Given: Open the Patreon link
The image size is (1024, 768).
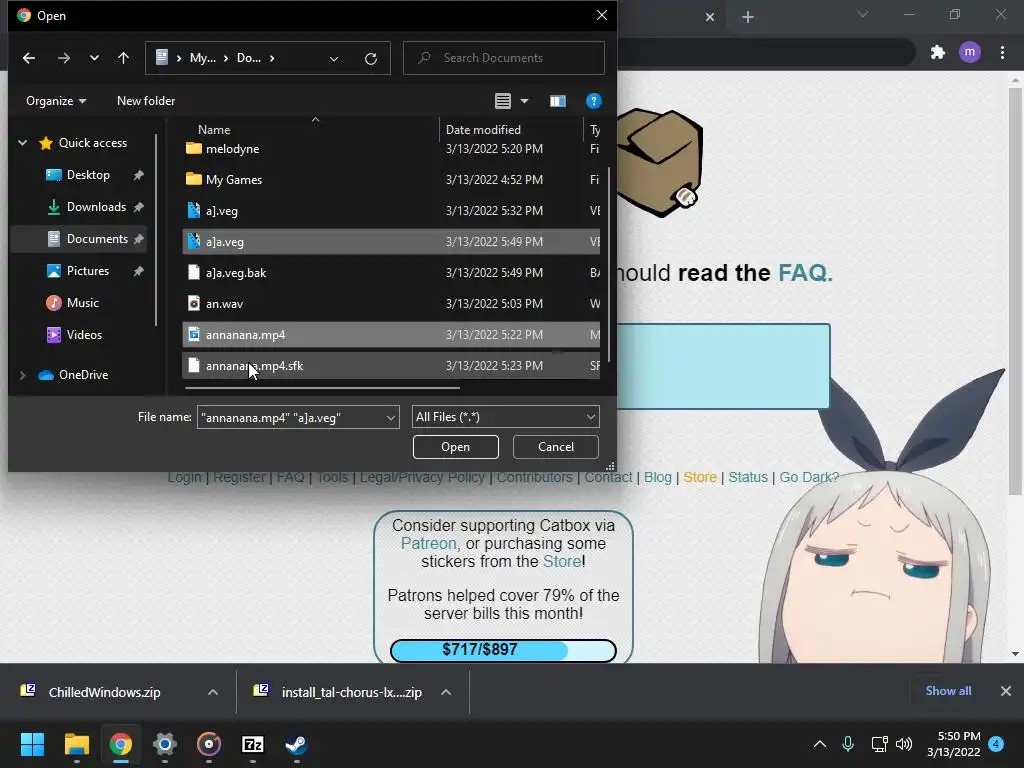Looking at the screenshot, I should click(428, 543).
